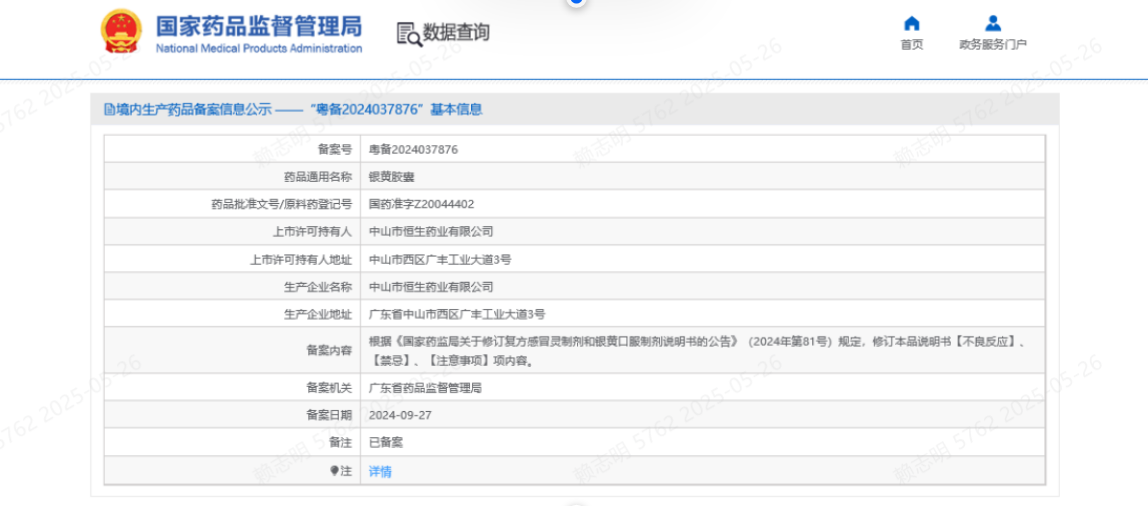This screenshot has height=506, width=1148.
Task: Click the 政务服务门户 user icon
Action: pos(992,23)
